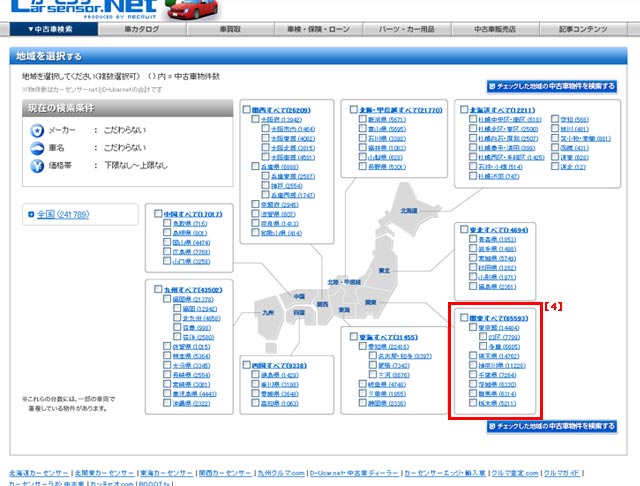Click the メーカー condition icon
The height and width of the screenshot is (486, 640).
[37, 130]
